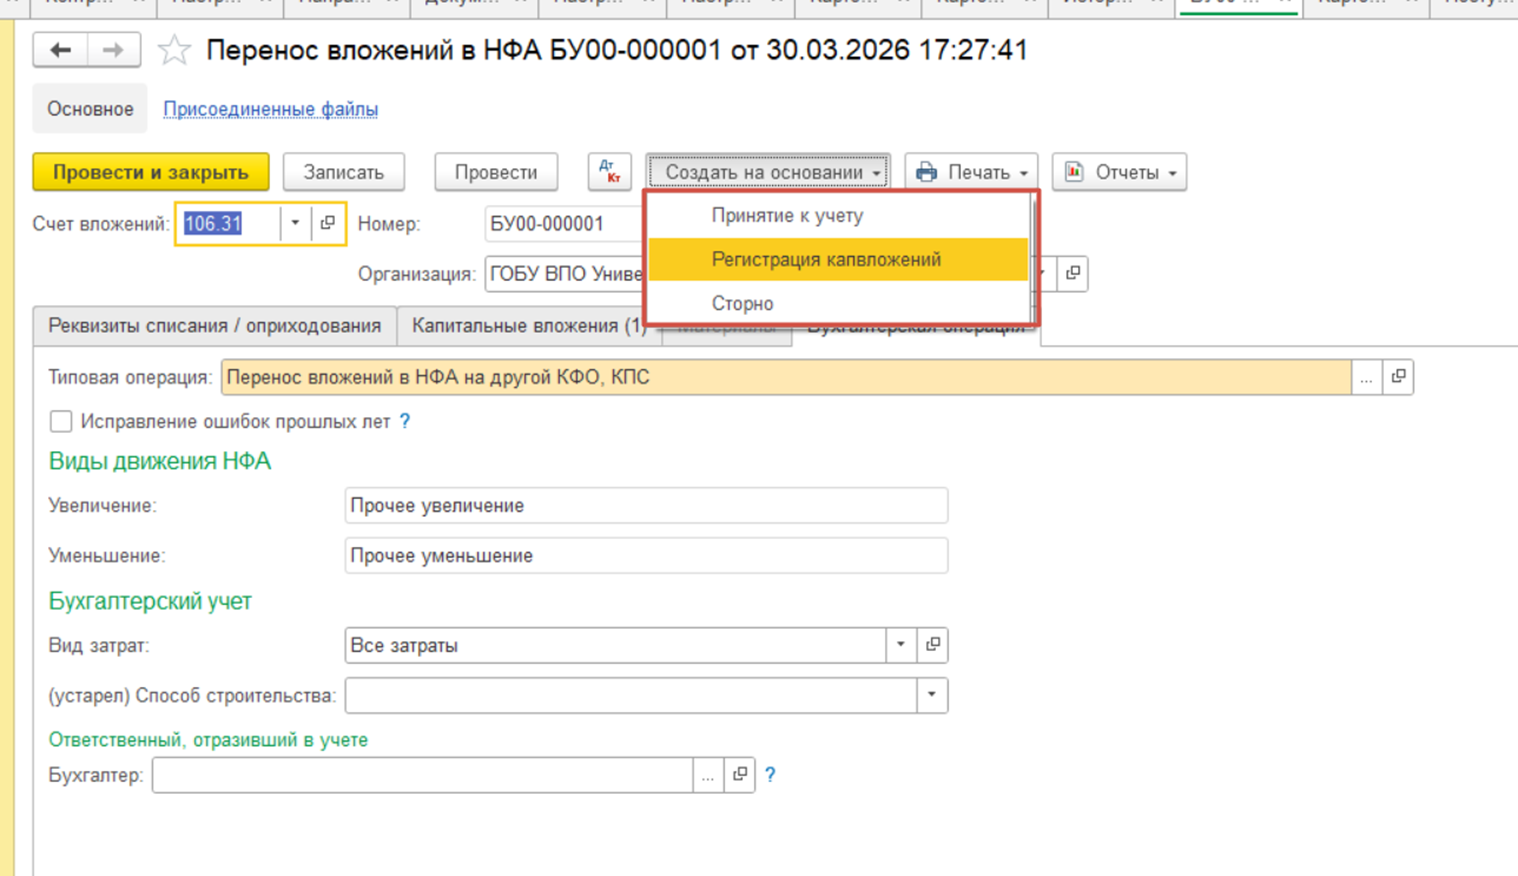Choose Принятие к учету menu item
This screenshot has height=876, width=1518.
coord(838,215)
